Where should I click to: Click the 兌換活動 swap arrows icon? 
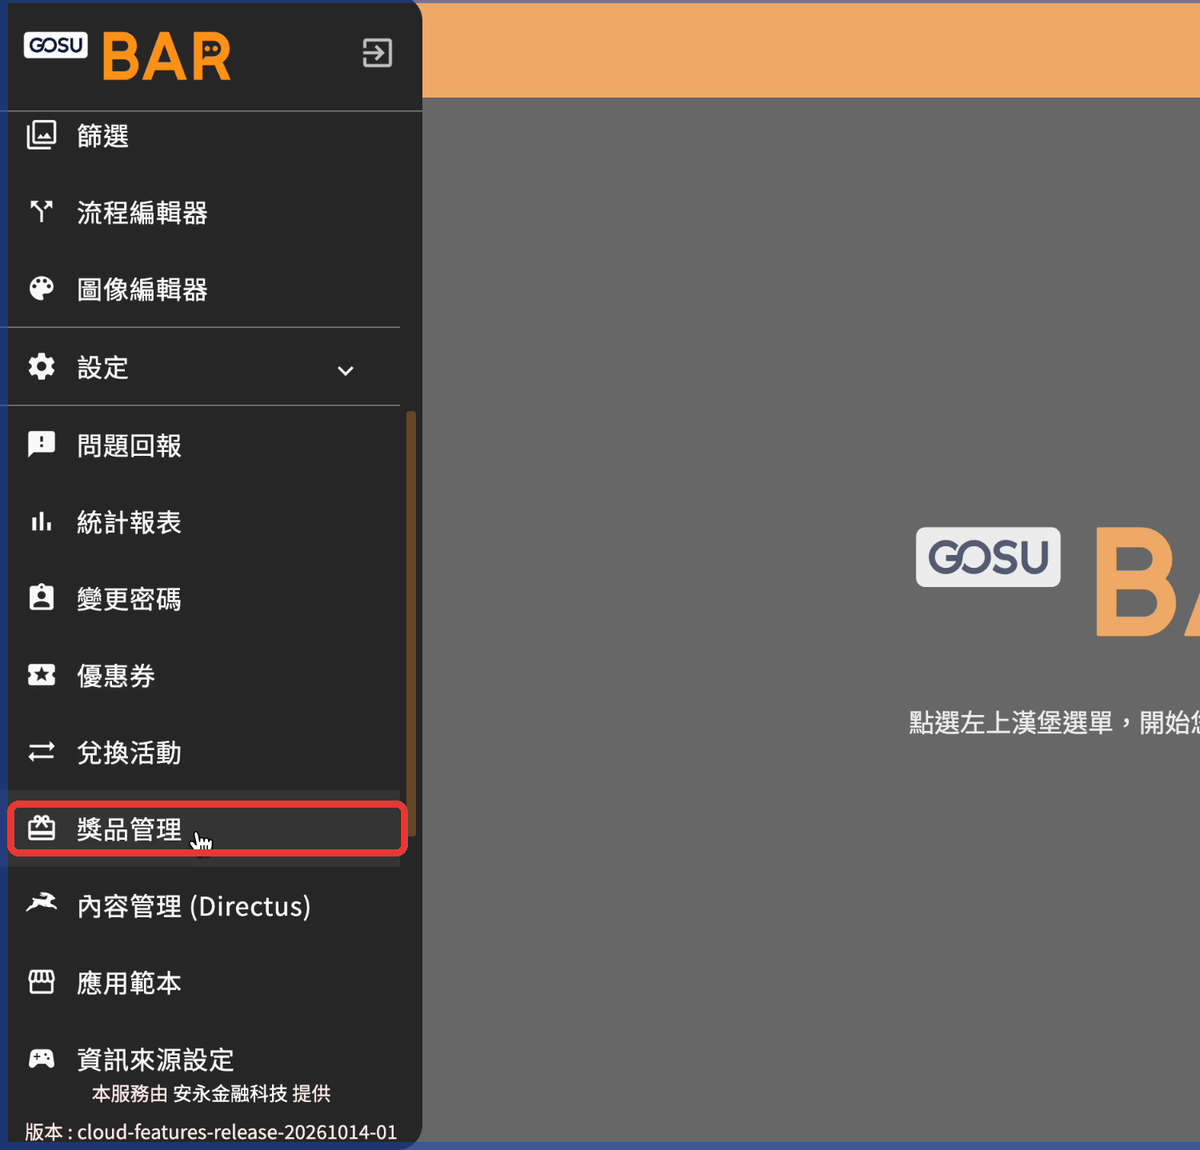point(41,752)
